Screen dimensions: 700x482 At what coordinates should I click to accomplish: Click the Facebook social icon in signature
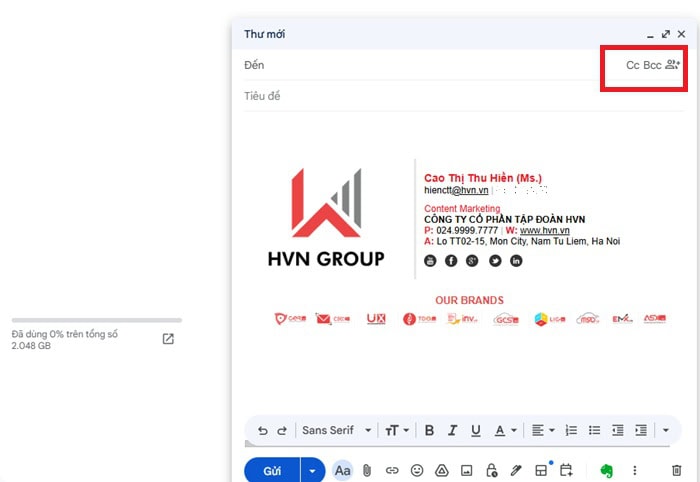(451, 261)
